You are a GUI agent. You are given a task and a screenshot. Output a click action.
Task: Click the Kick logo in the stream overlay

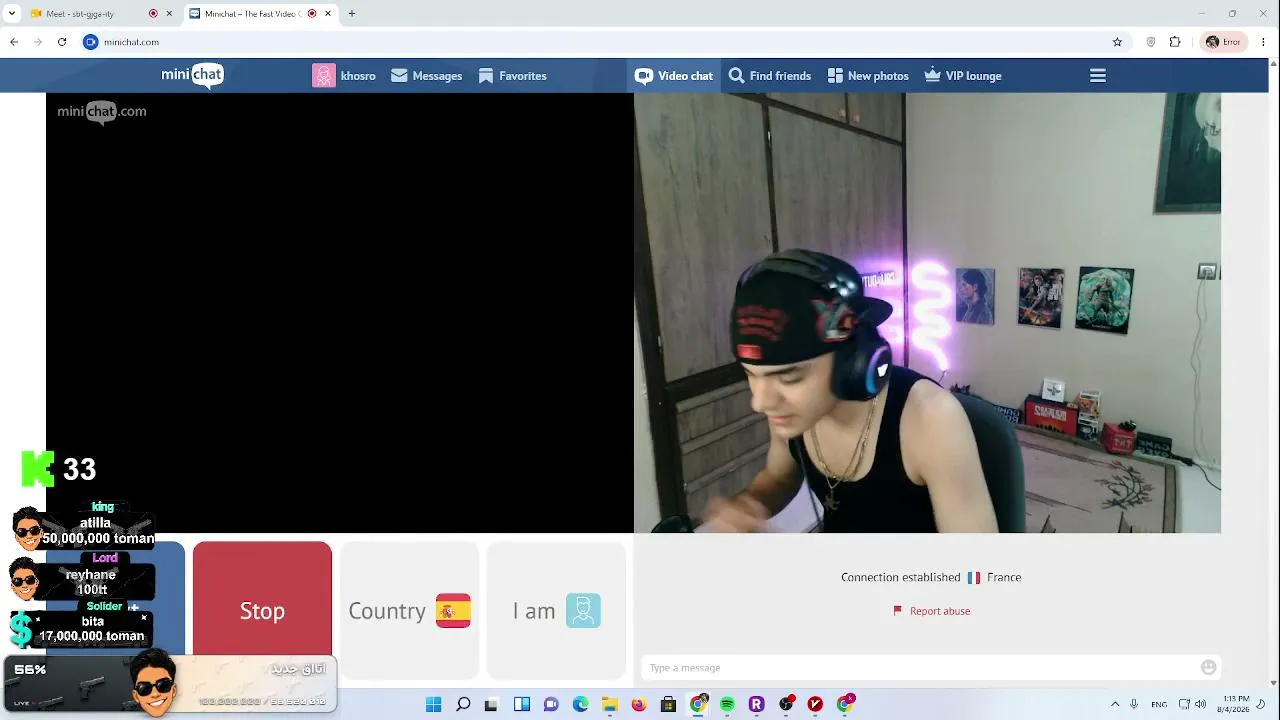38,469
